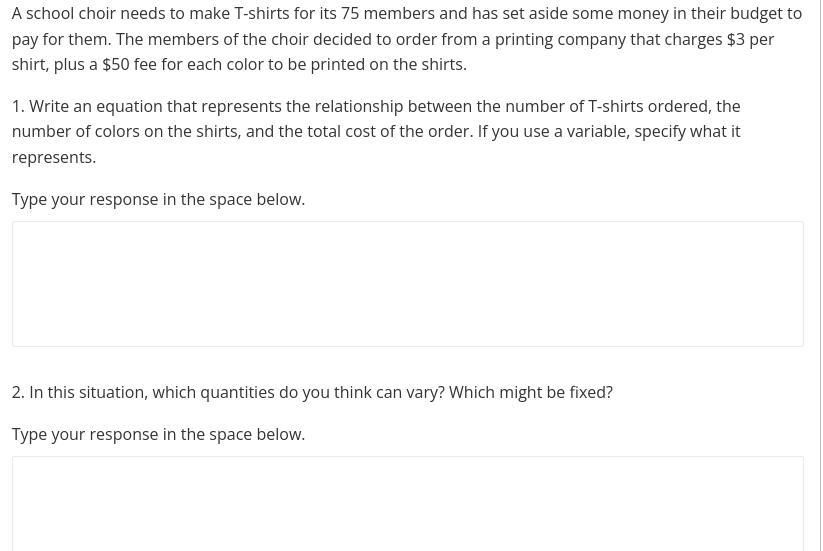Click the word "represents." ending question 1
Viewport: 823px width, 551px height.
[54, 157]
